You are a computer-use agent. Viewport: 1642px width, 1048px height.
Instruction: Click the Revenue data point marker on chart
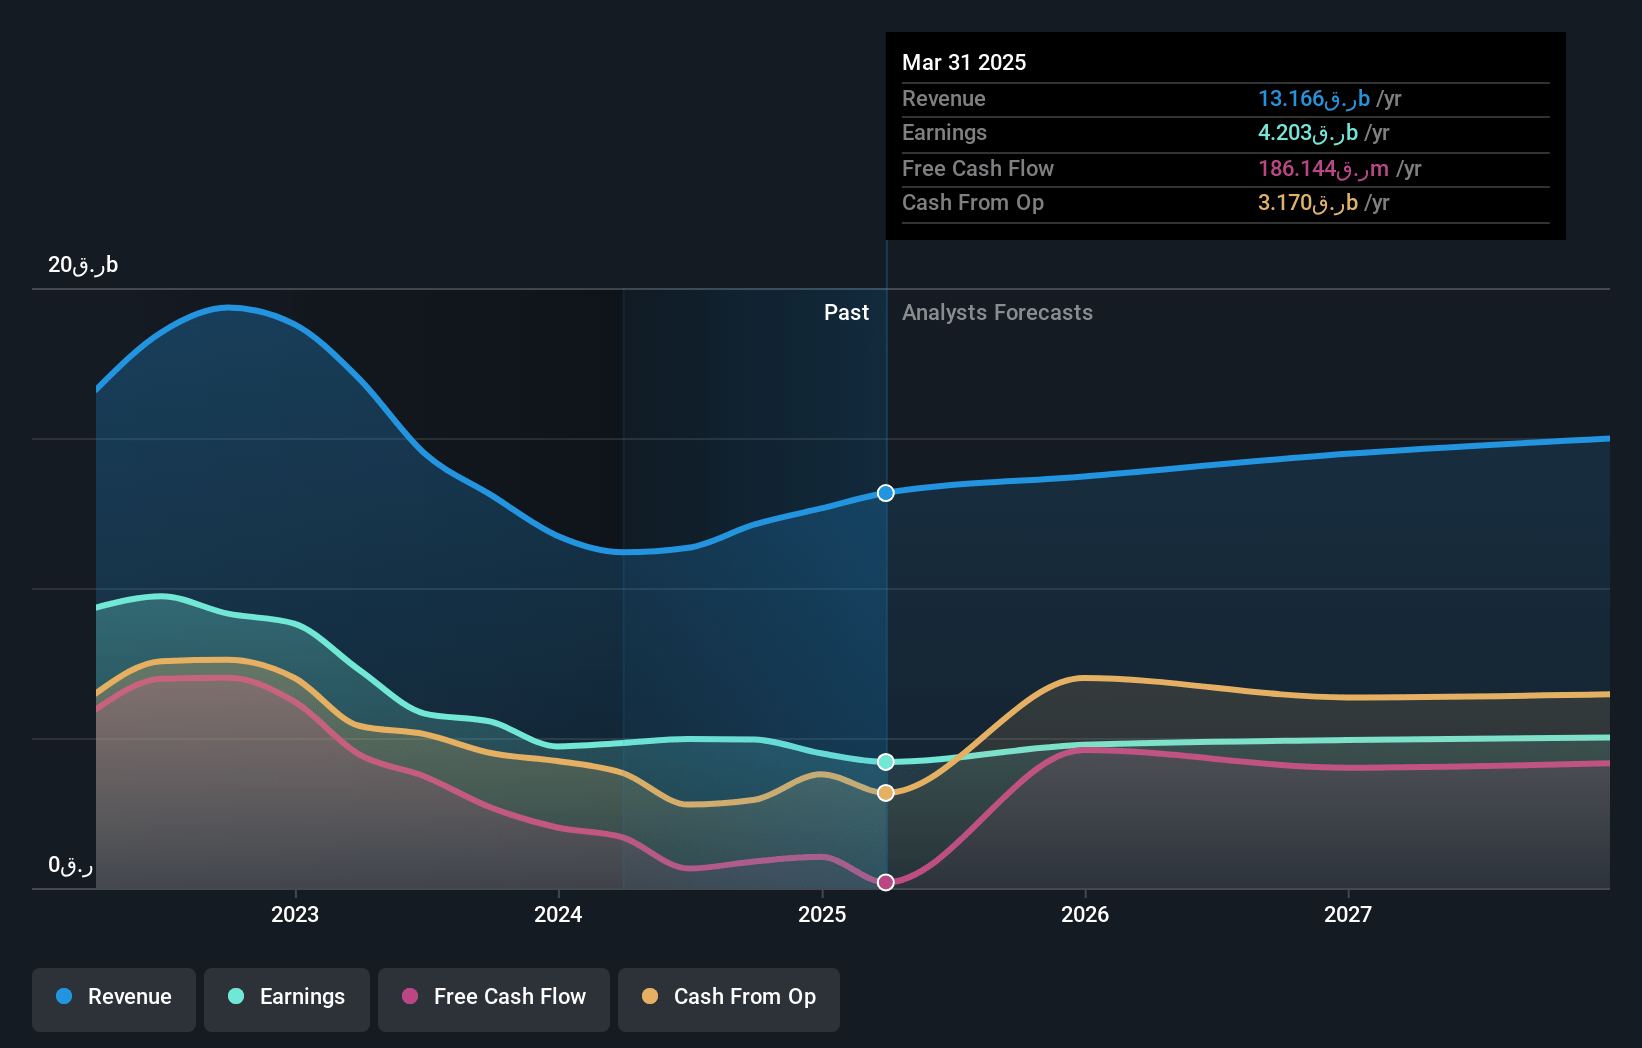(886, 493)
